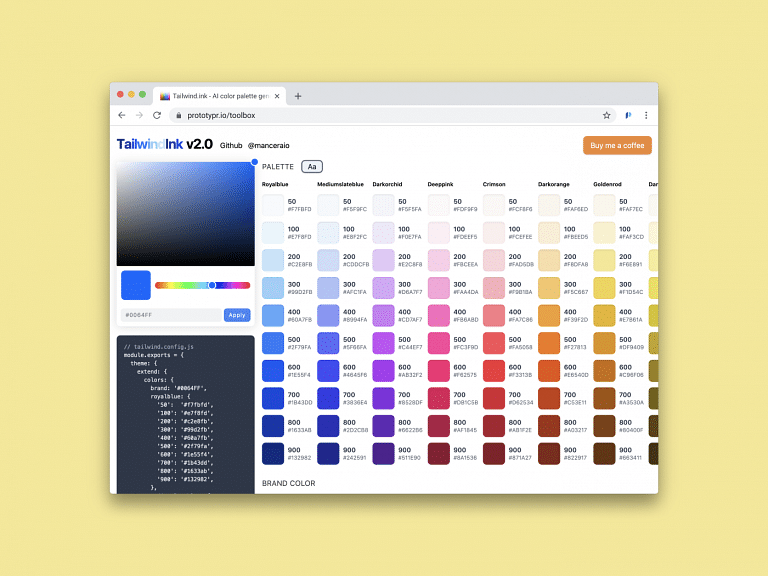
Task: Reload the page
Action: [155, 116]
